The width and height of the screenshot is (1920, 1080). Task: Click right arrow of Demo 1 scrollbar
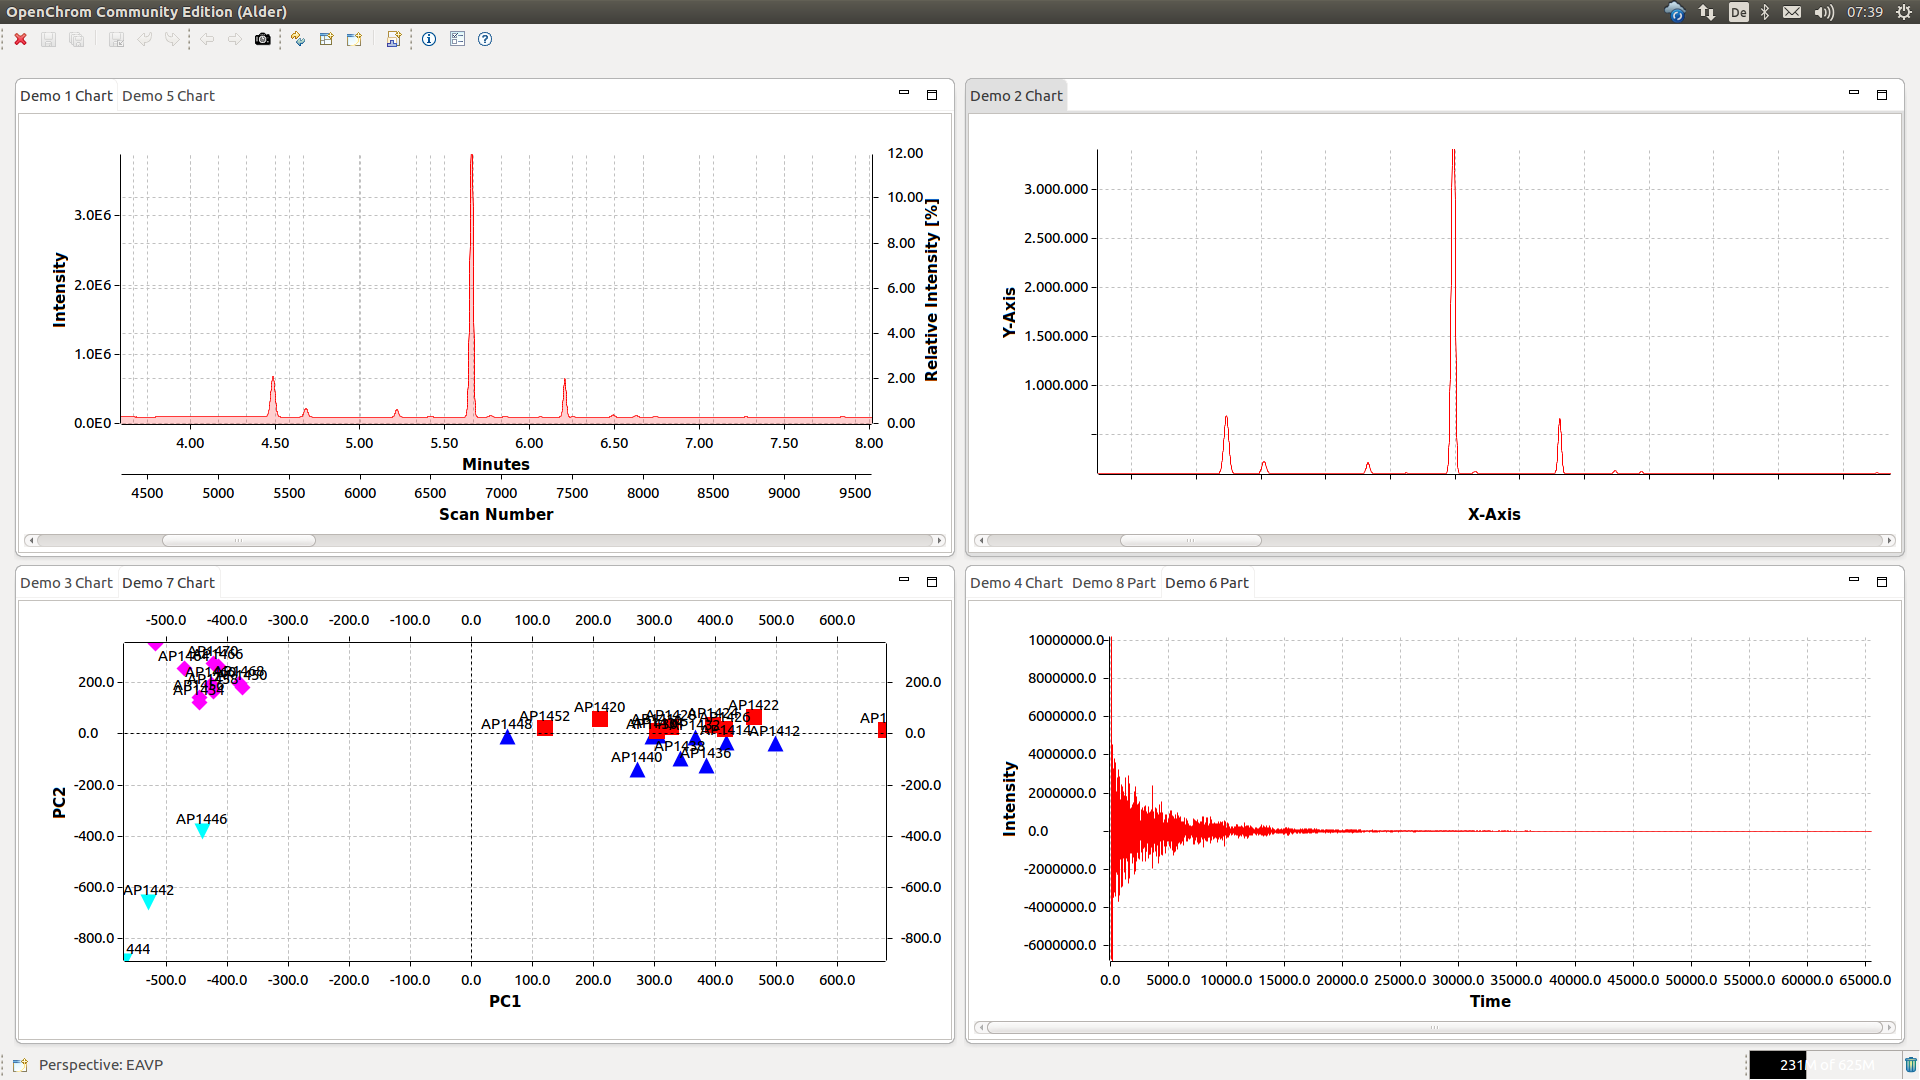coord(938,540)
